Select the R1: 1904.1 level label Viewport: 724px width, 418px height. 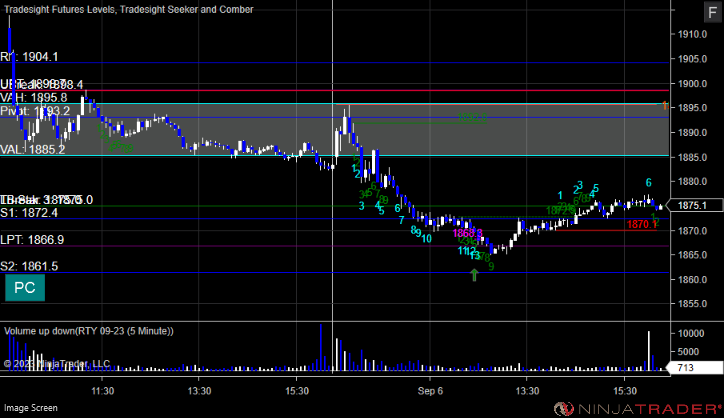point(30,57)
